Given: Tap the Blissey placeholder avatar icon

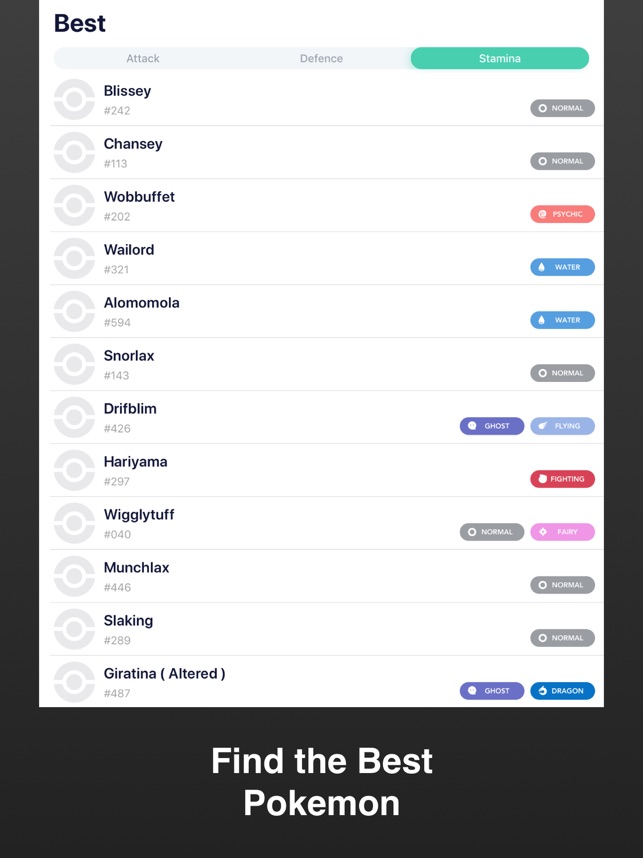Looking at the screenshot, I should (74, 100).
